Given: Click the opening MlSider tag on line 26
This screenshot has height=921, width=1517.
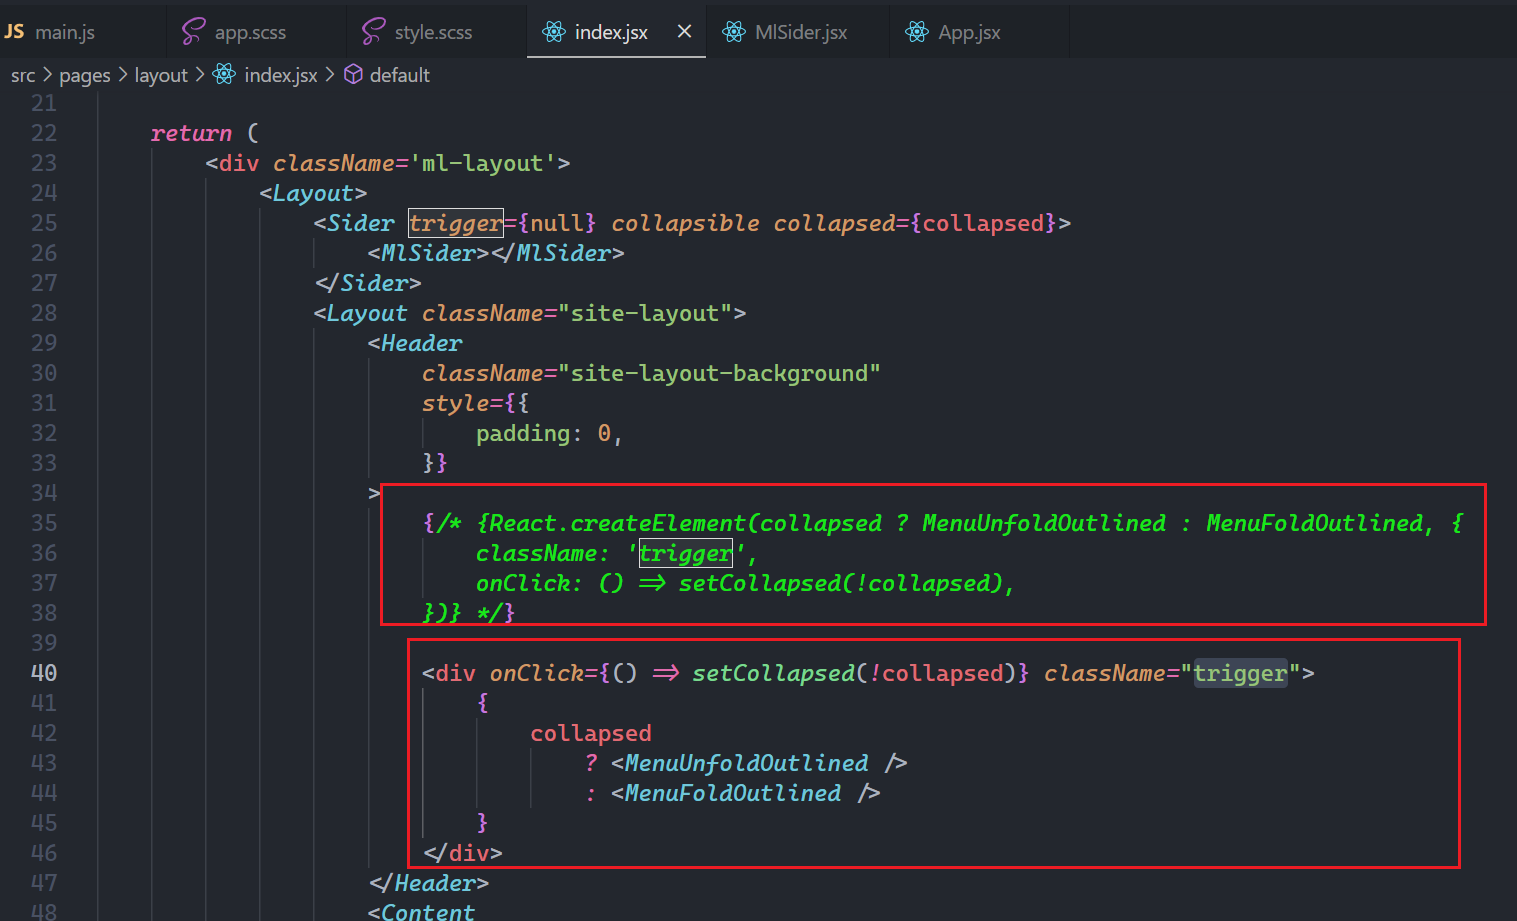Looking at the screenshot, I should coord(428,253).
